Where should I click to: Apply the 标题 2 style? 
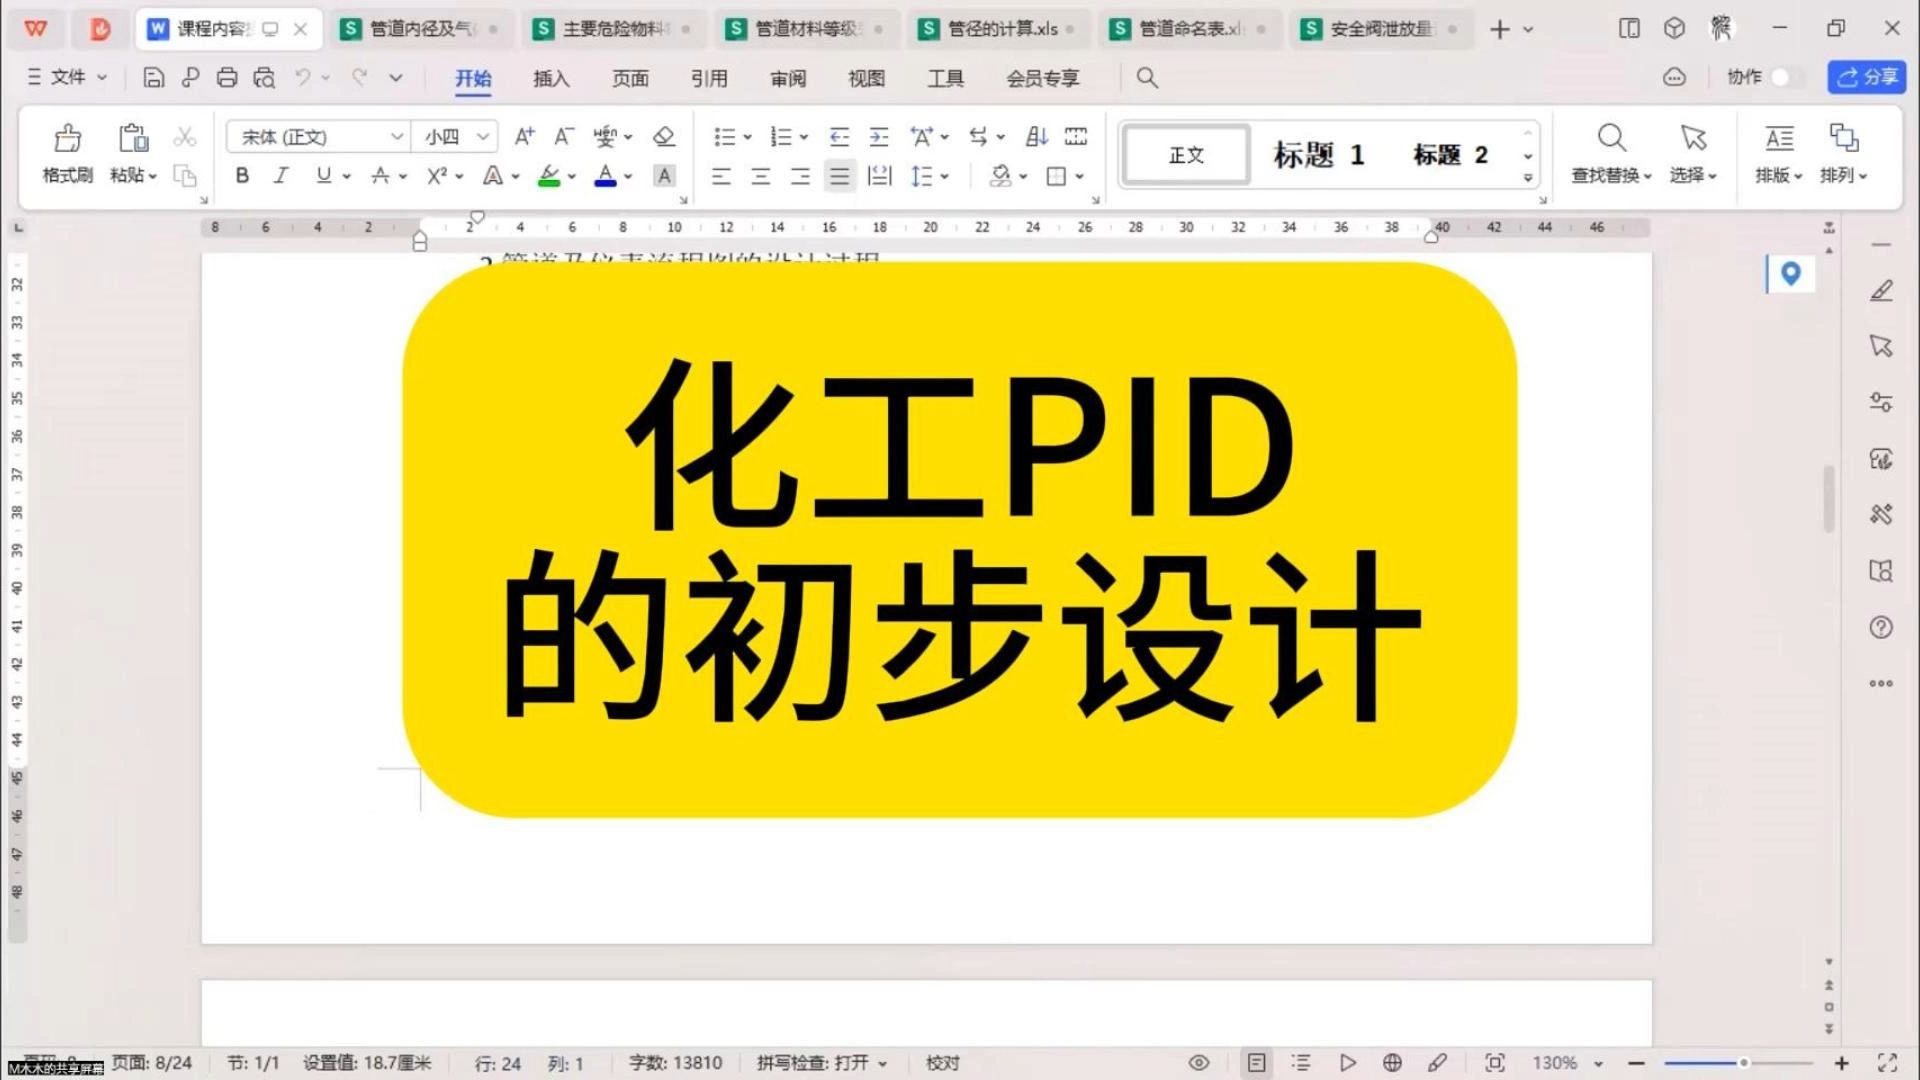click(1450, 155)
